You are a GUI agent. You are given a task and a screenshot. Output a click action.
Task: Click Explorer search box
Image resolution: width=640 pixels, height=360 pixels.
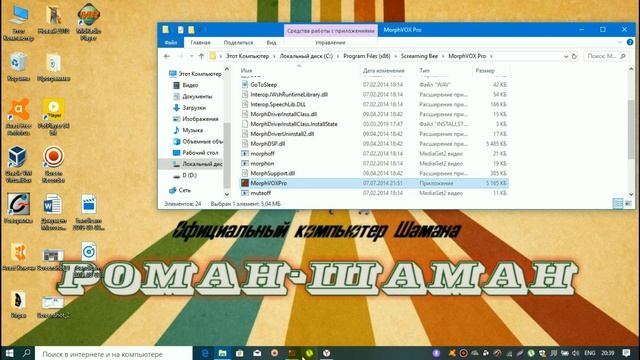coord(606,56)
